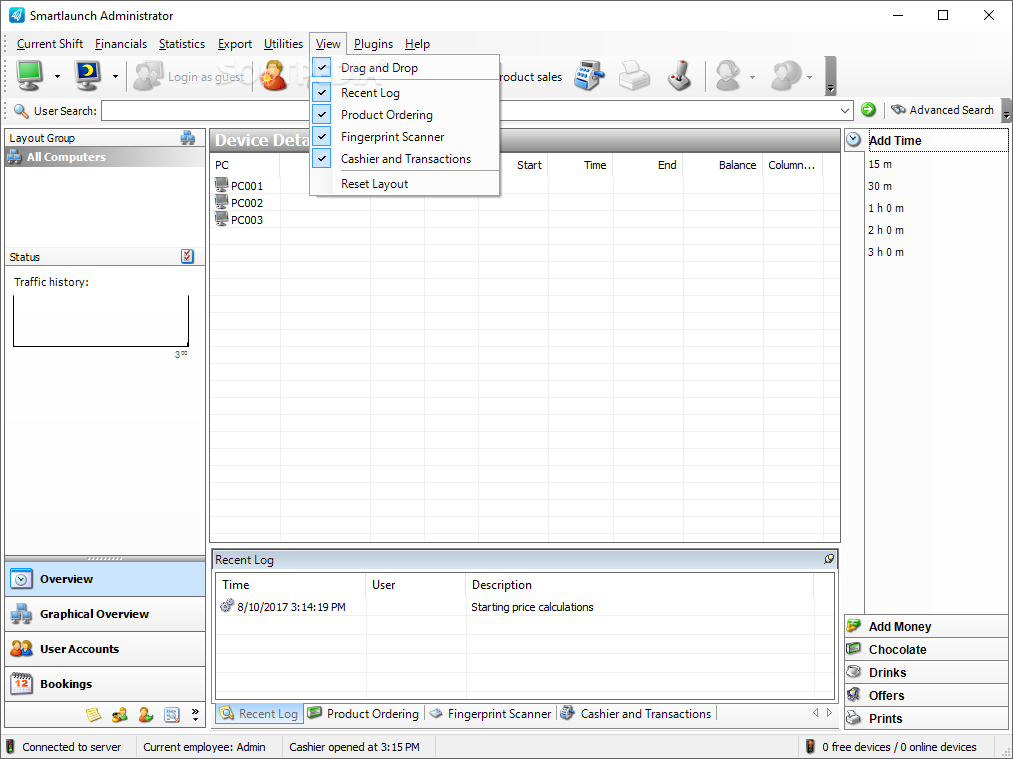Click the log viewer icon in navigation strip
This screenshot has height=759, width=1013.
click(172, 714)
